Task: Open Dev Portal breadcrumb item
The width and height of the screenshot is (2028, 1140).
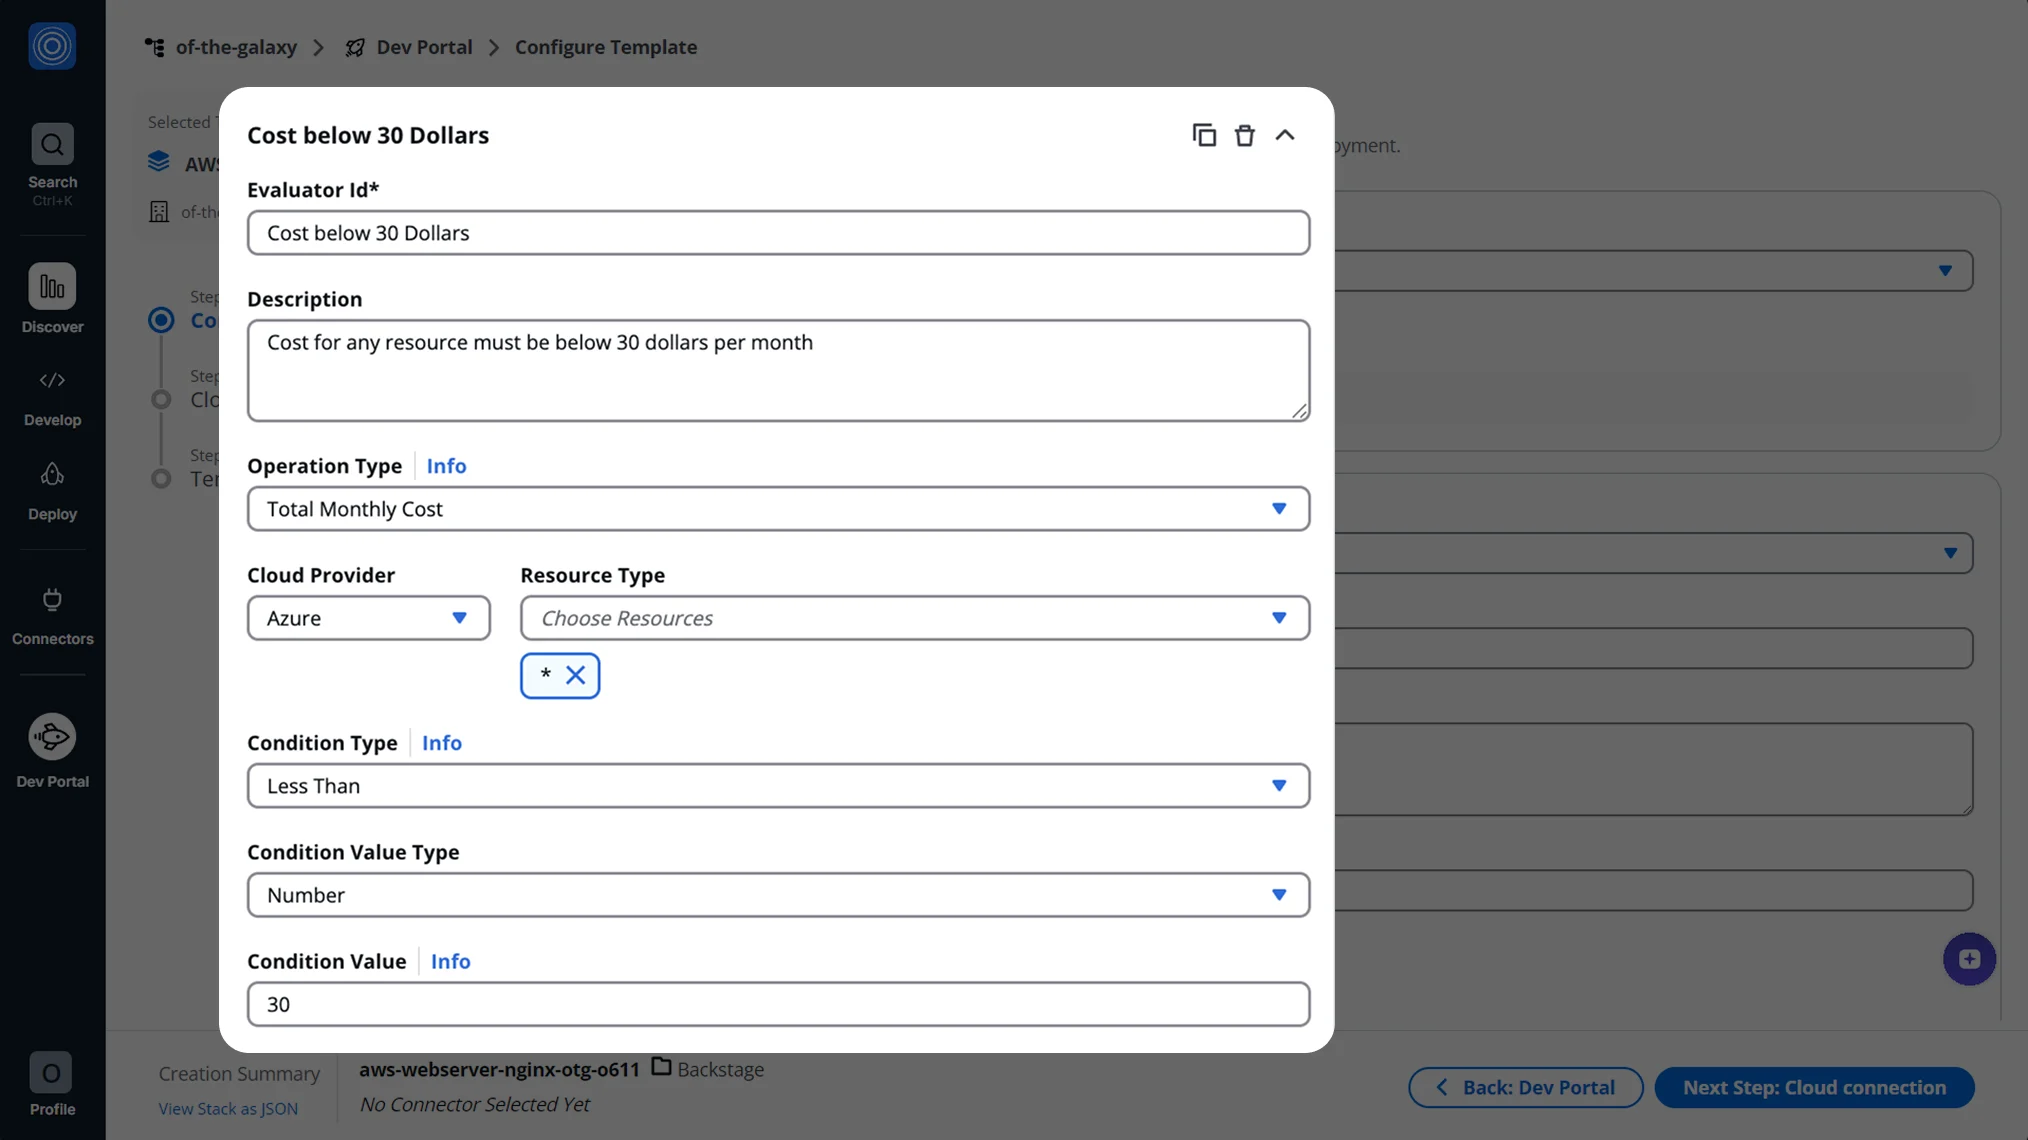Action: tap(424, 47)
